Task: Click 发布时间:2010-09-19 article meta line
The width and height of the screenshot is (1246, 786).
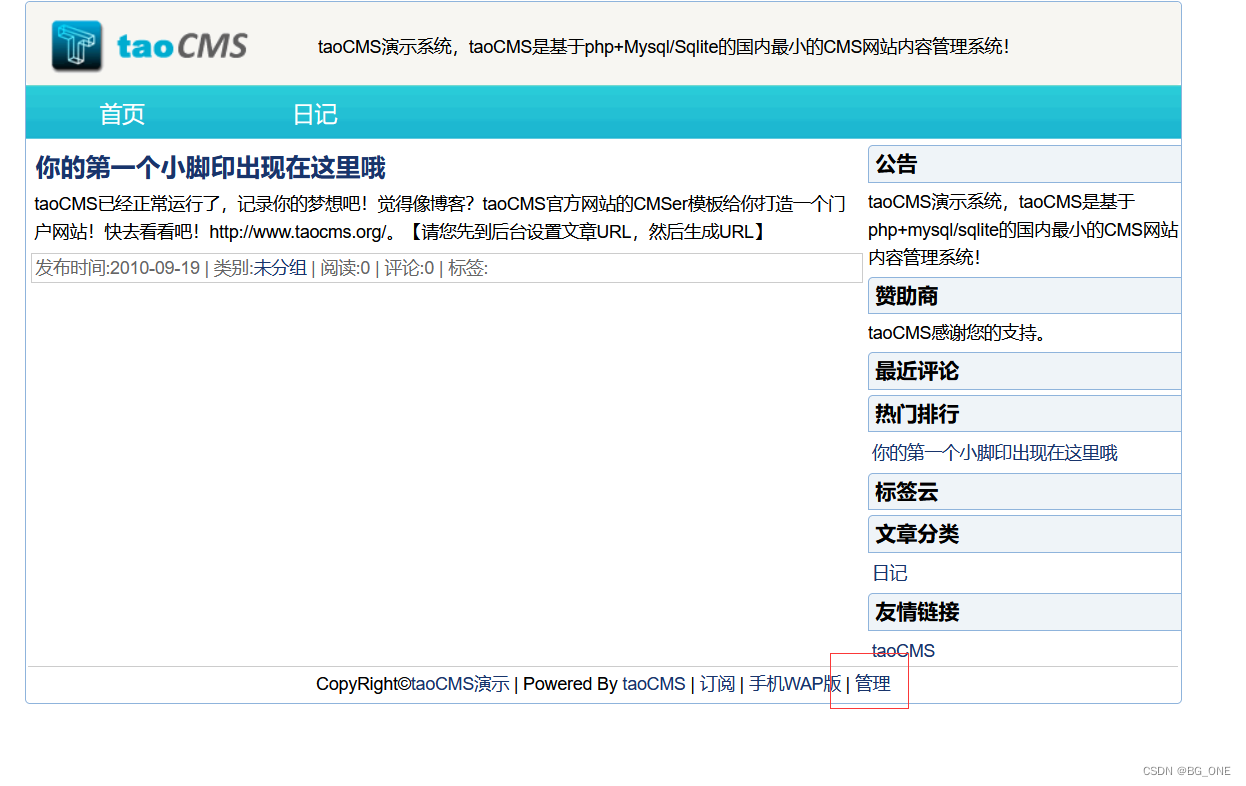Action: pyautogui.click(x=446, y=268)
